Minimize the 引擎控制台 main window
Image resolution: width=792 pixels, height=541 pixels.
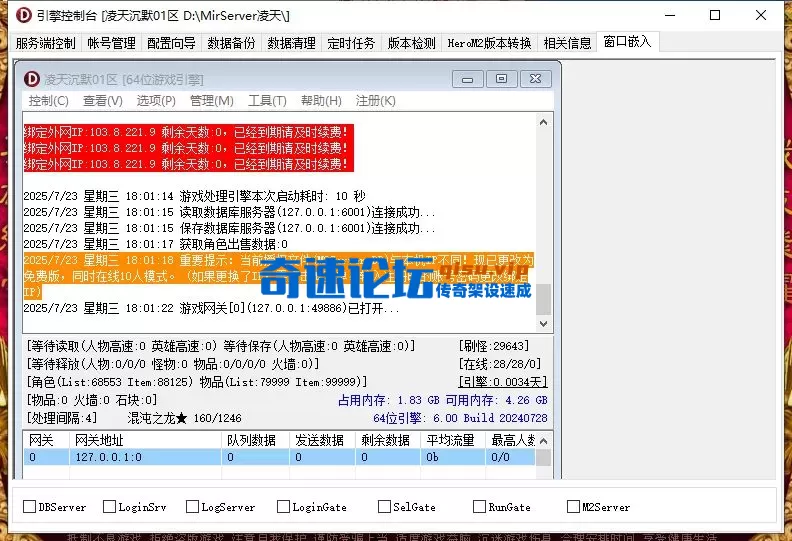[670, 15]
